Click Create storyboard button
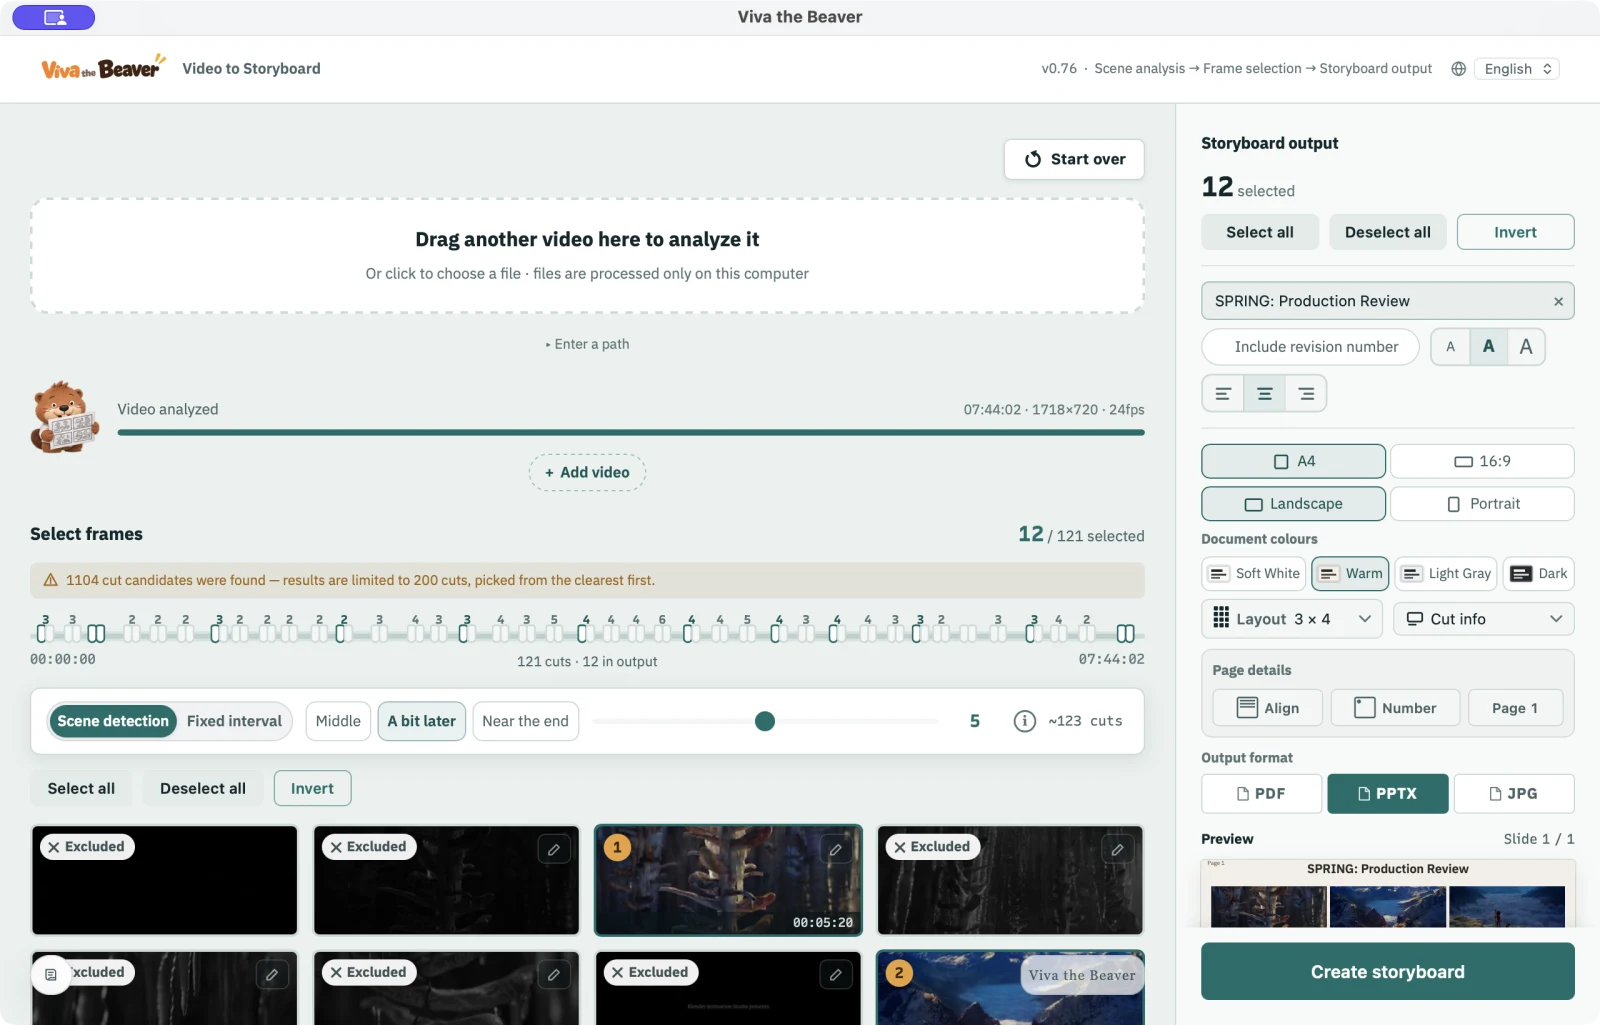 (1388, 972)
